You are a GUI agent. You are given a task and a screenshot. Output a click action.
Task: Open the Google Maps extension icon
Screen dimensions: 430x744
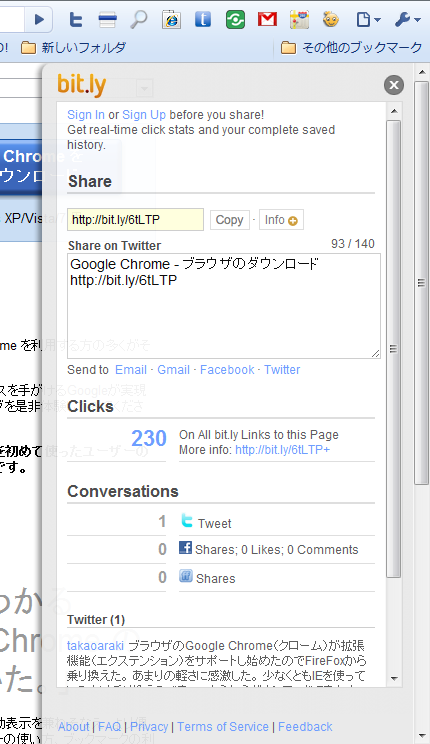coord(299,19)
